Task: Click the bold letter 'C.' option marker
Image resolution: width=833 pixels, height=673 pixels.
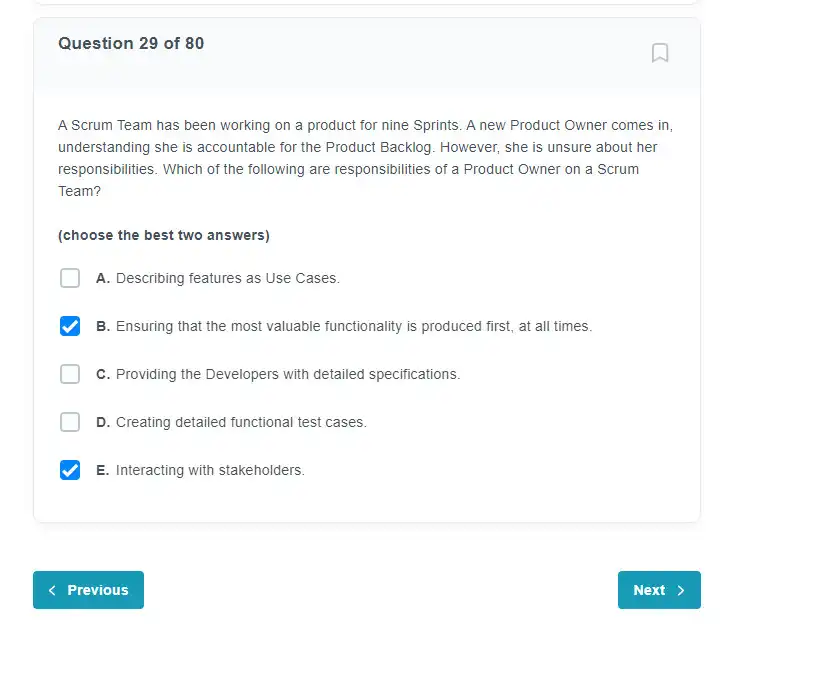Action: (103, 374)
